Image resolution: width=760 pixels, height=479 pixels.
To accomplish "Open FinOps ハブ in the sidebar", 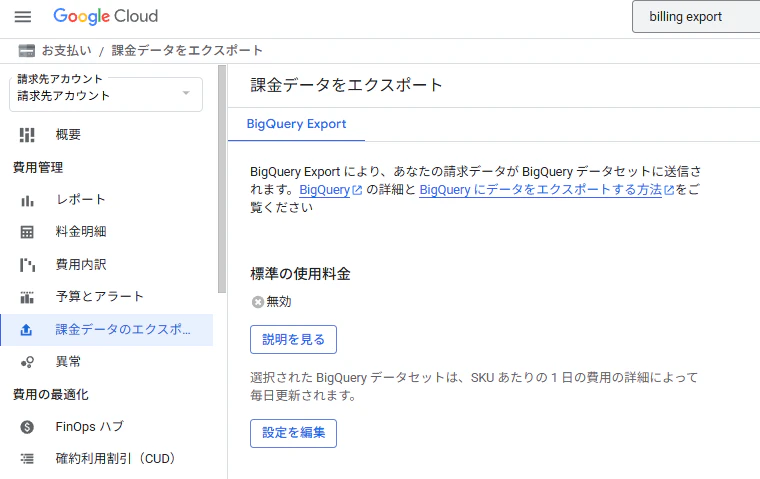I will point(107,427).
